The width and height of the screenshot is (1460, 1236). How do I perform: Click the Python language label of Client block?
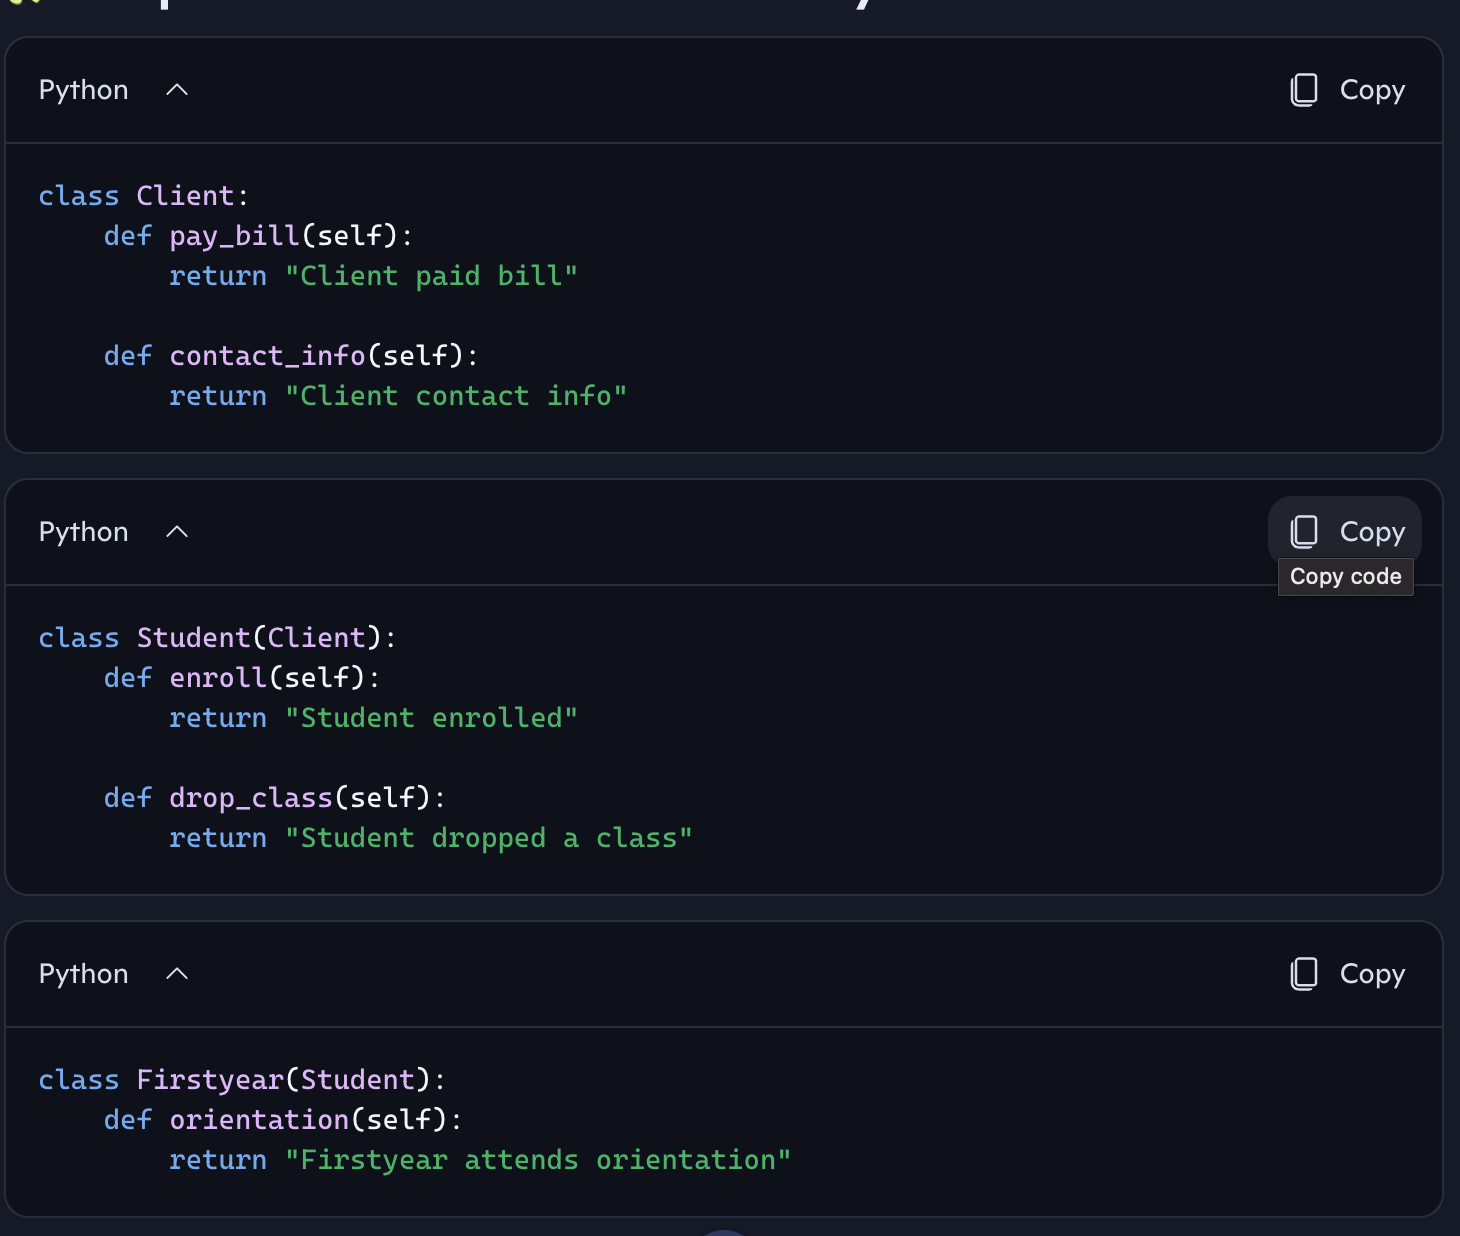(84, 90)
